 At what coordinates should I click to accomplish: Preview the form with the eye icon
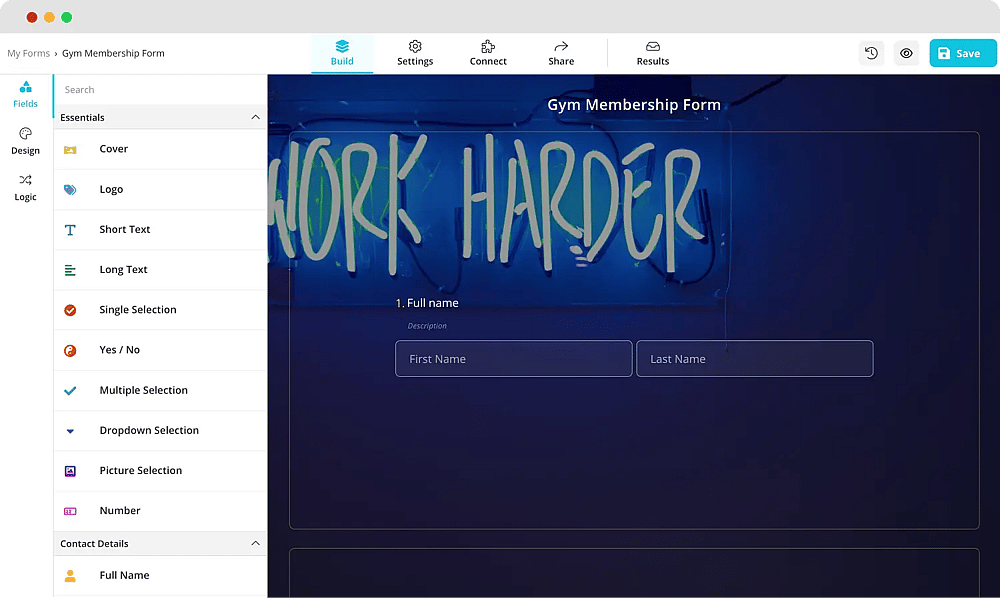[906, 54]
